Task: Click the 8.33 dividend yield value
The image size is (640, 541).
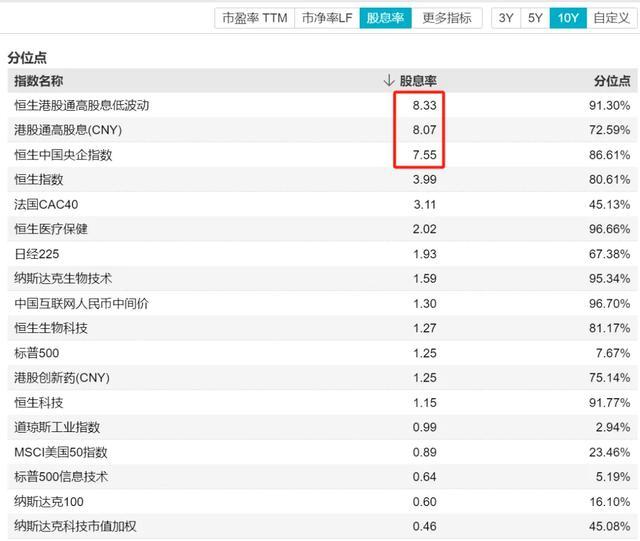Action: 424,105
